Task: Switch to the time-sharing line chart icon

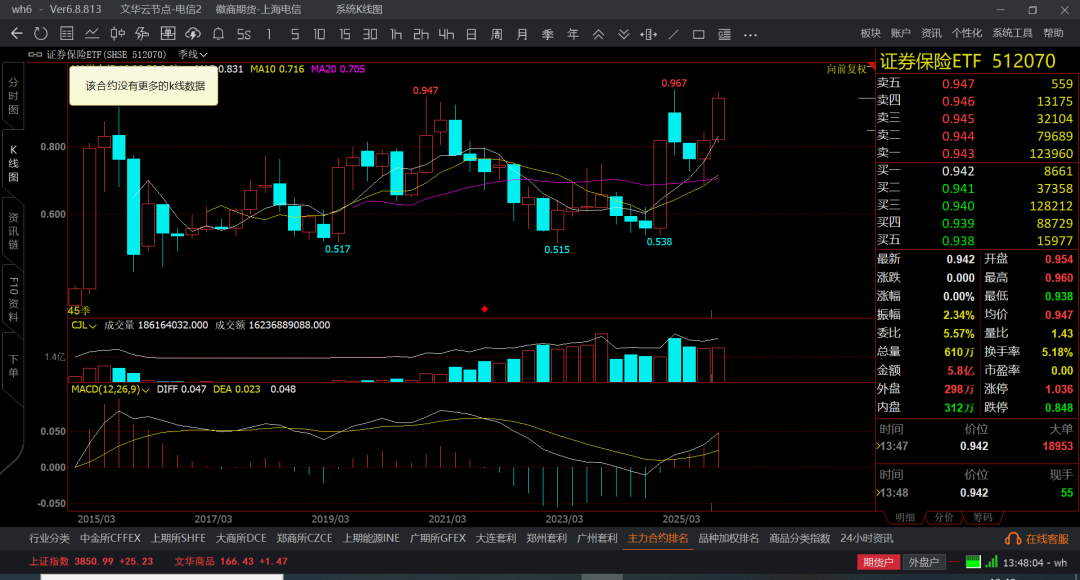Action: point(92,34)
